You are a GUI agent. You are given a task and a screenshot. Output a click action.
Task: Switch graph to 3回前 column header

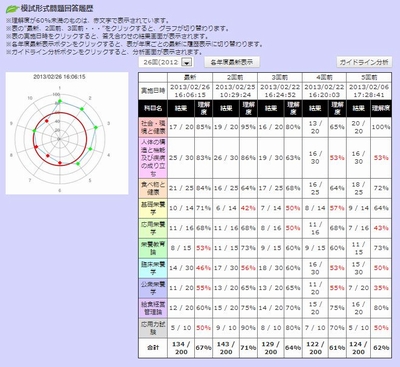pyautogui.click(x=280, y=77)
